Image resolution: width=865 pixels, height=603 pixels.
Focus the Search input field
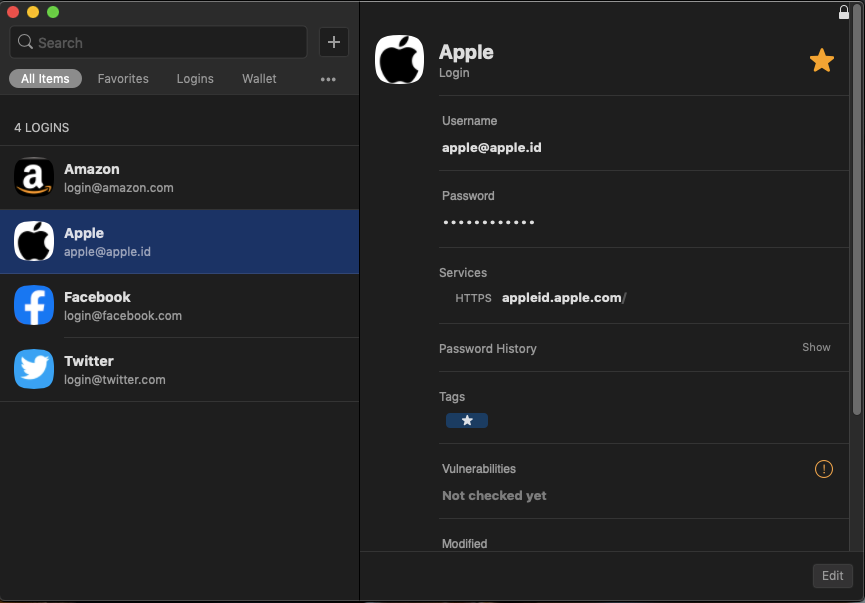158,42
